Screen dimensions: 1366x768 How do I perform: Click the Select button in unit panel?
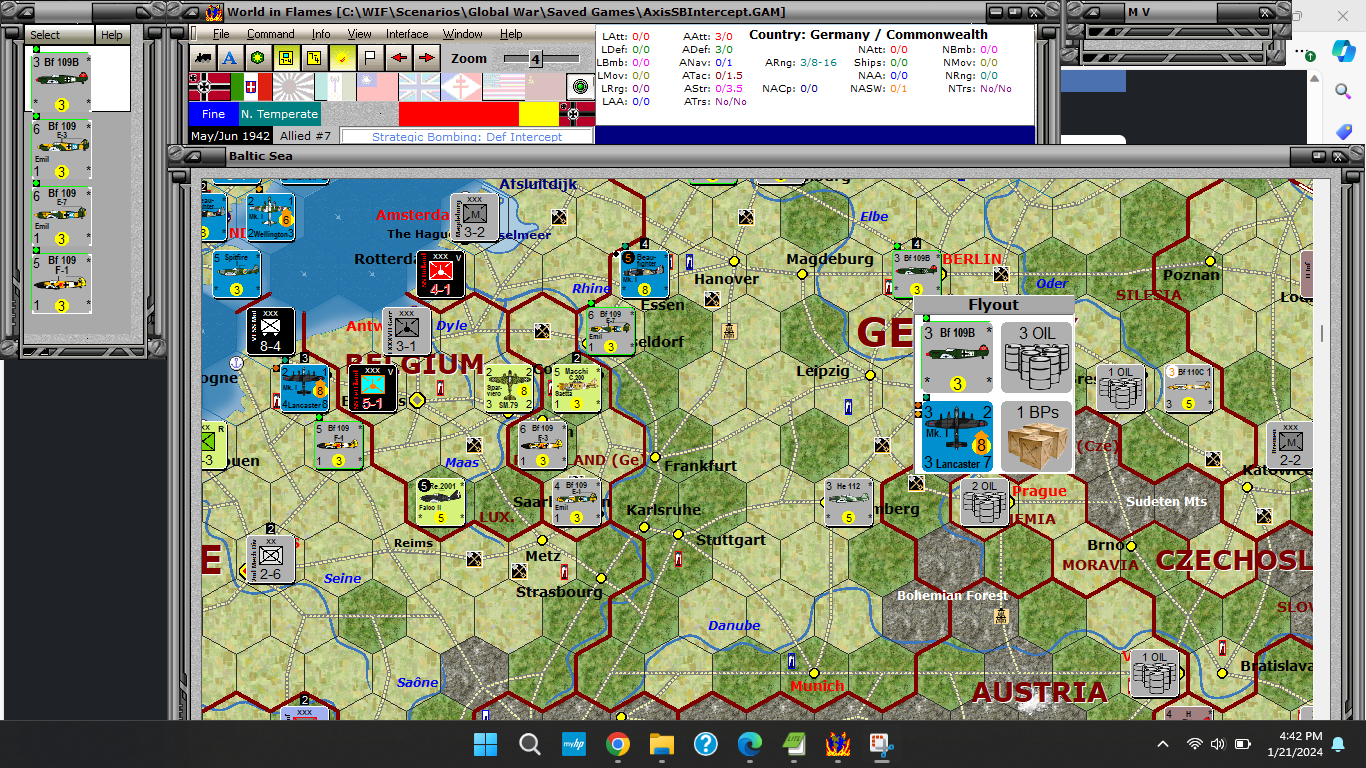(59, 35)
